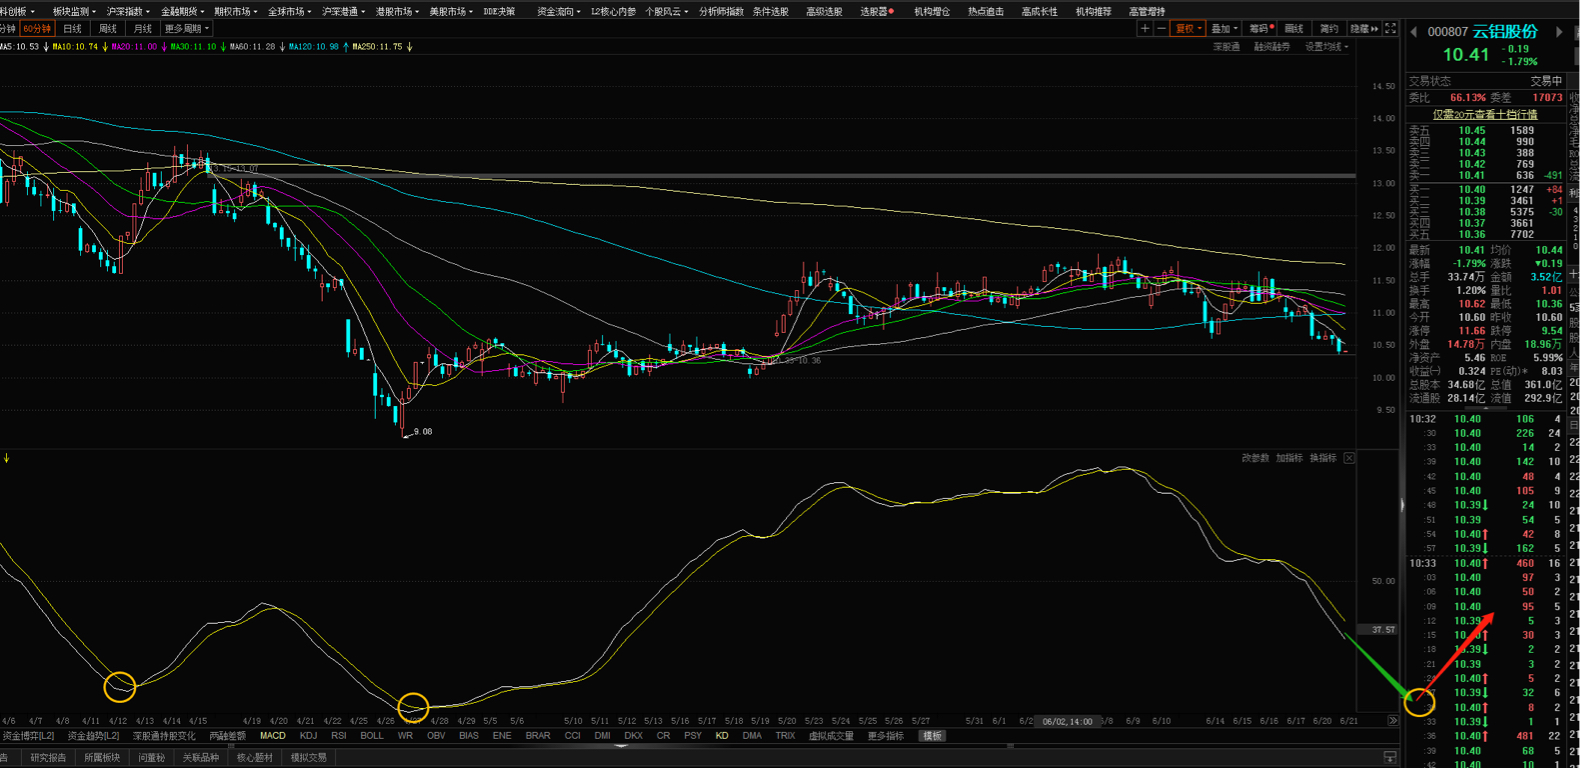The width and height of the screenshot is (1580, 768).
Task: Switch to the KDJ indicator tab
Action: click(x=308, y=735)
